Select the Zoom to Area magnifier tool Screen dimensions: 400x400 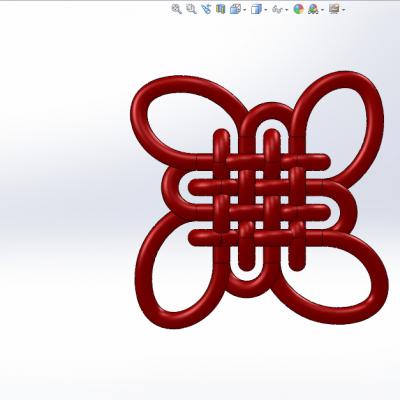(191, 9)
